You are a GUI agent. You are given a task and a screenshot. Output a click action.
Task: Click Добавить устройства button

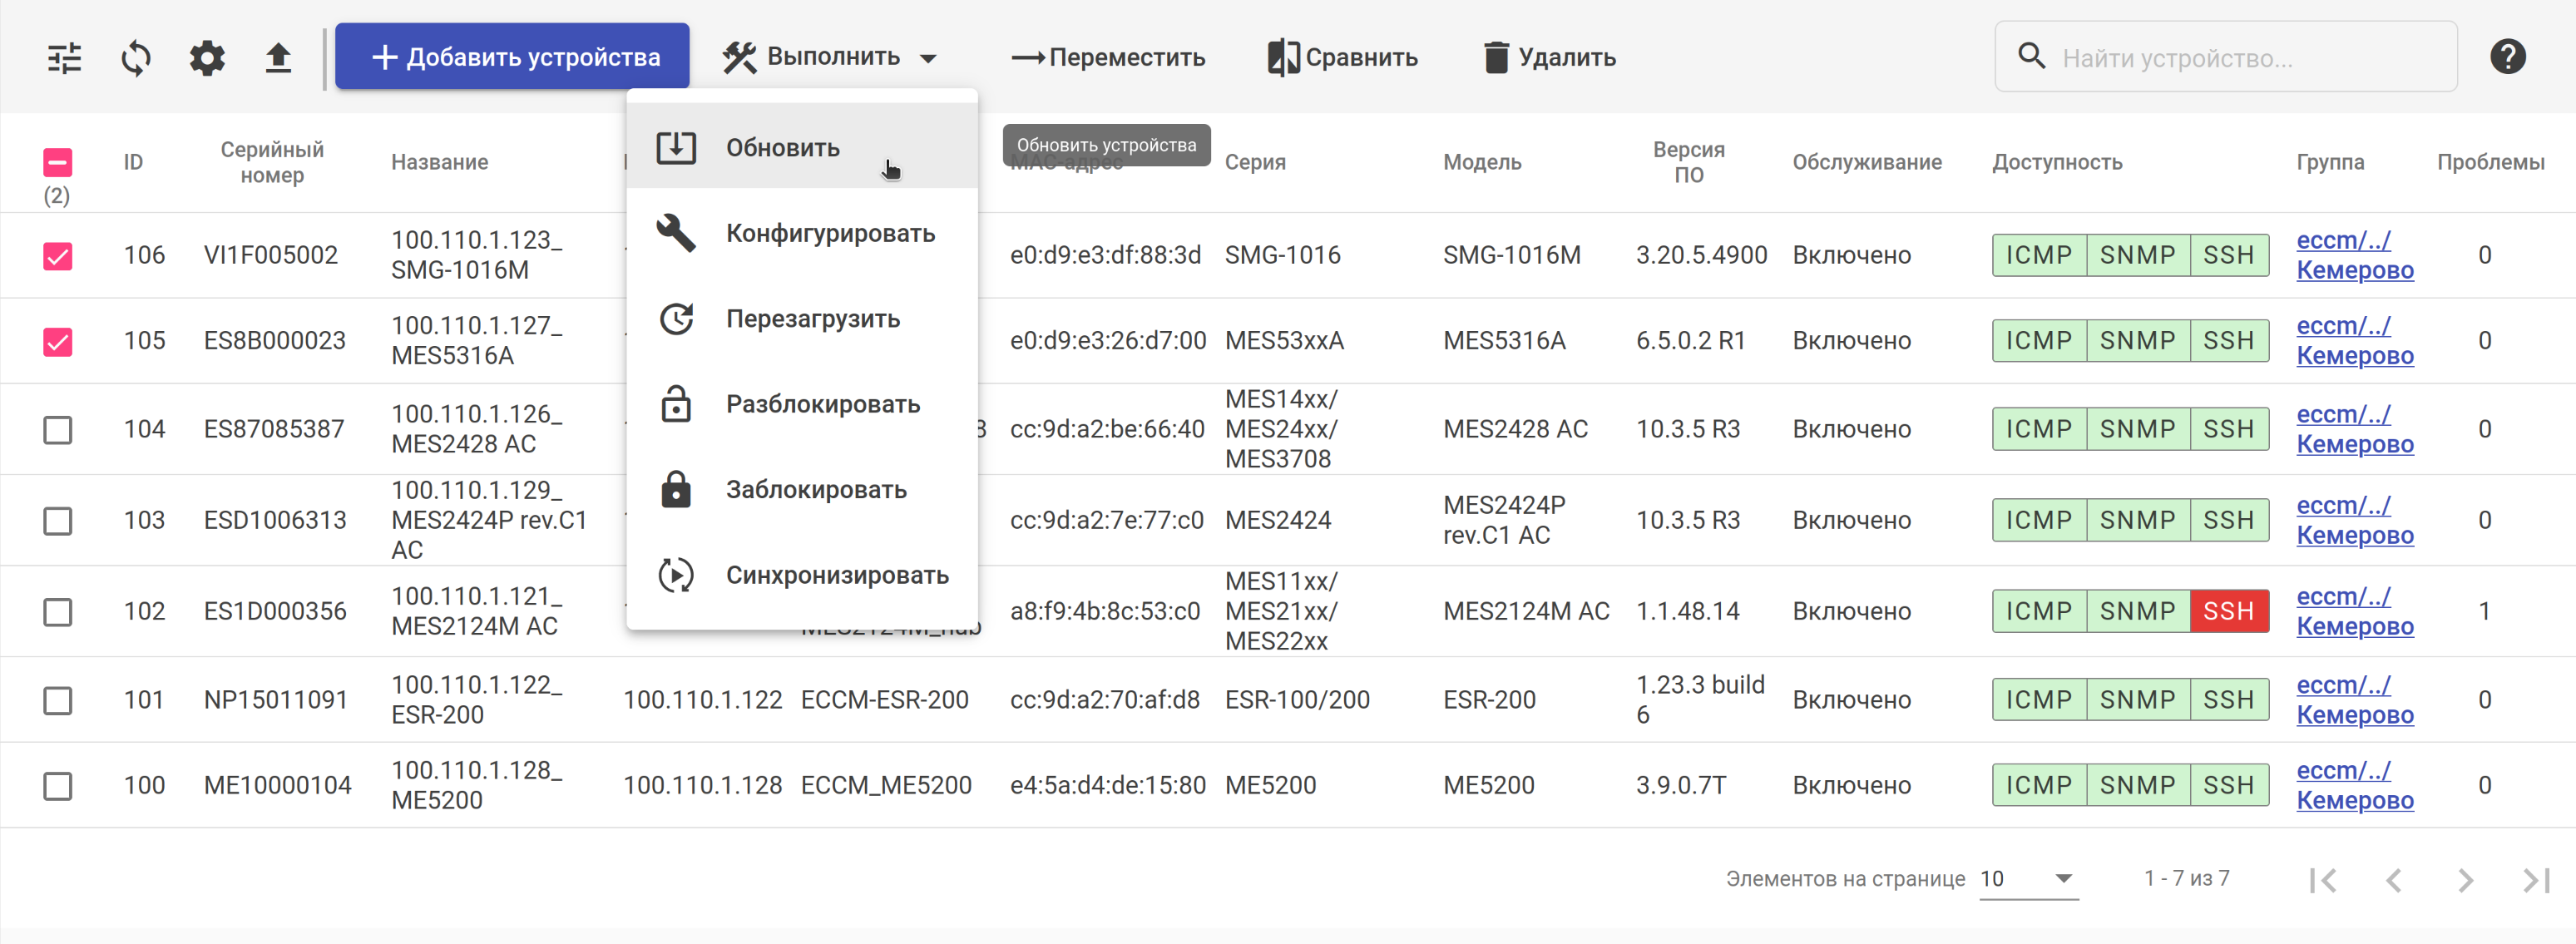click(x=512, y=58)
